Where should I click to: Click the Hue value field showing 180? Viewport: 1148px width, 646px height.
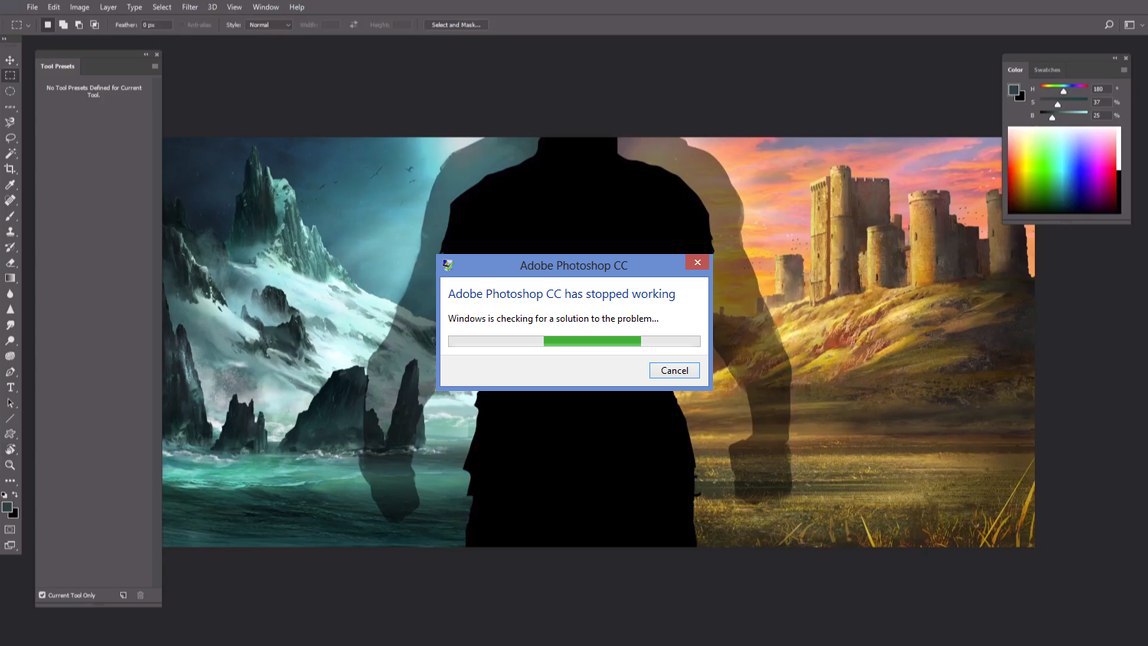click(1101, 89)
